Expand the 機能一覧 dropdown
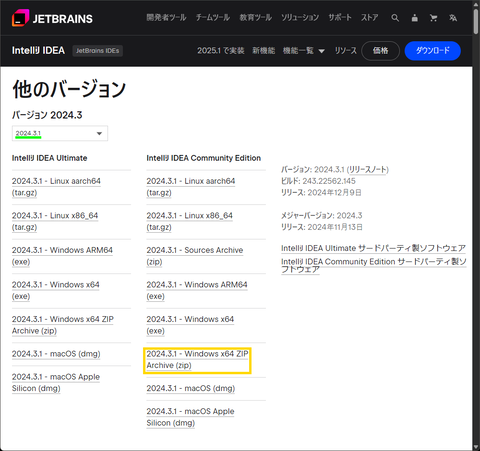 click(304, 51)
